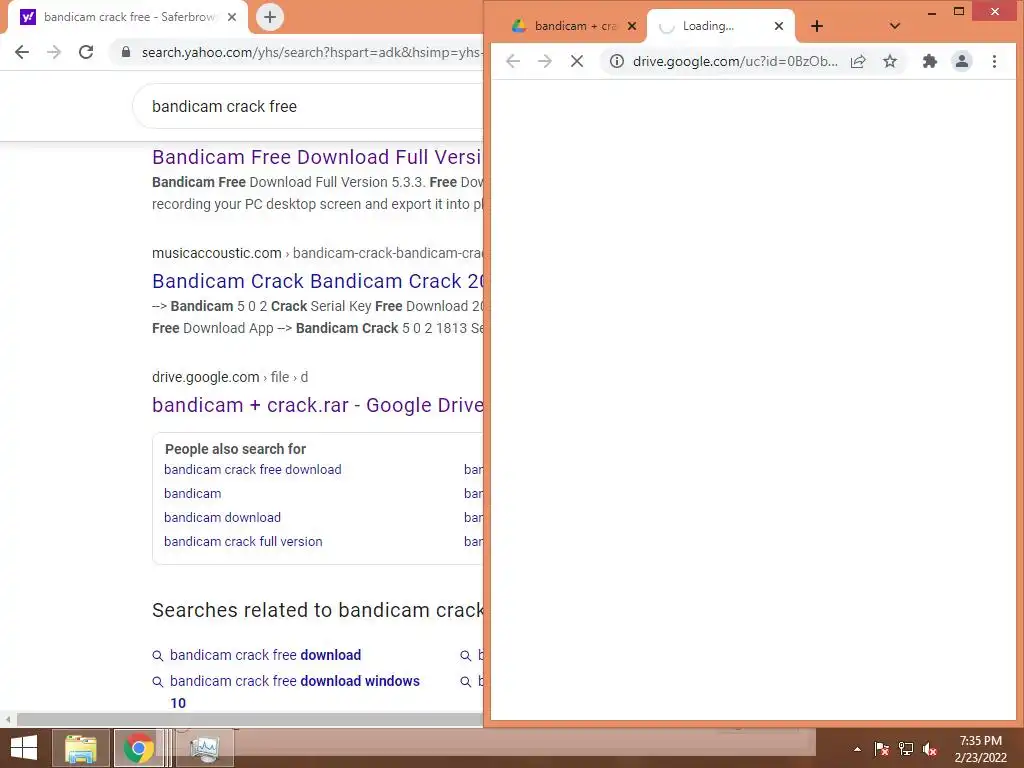Click 'bandicam crack free download windows 10'
Viewport: 1024px width, 768px height.
tap(295, 692)
